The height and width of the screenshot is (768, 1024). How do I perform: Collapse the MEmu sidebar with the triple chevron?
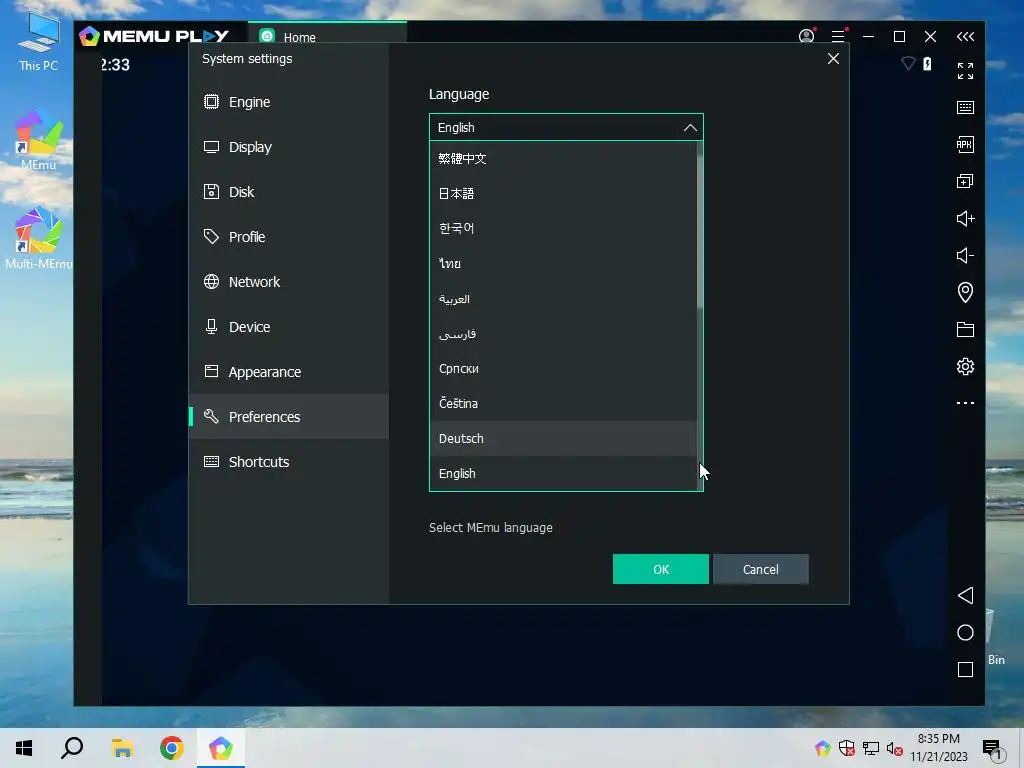(x=965, y=37)
